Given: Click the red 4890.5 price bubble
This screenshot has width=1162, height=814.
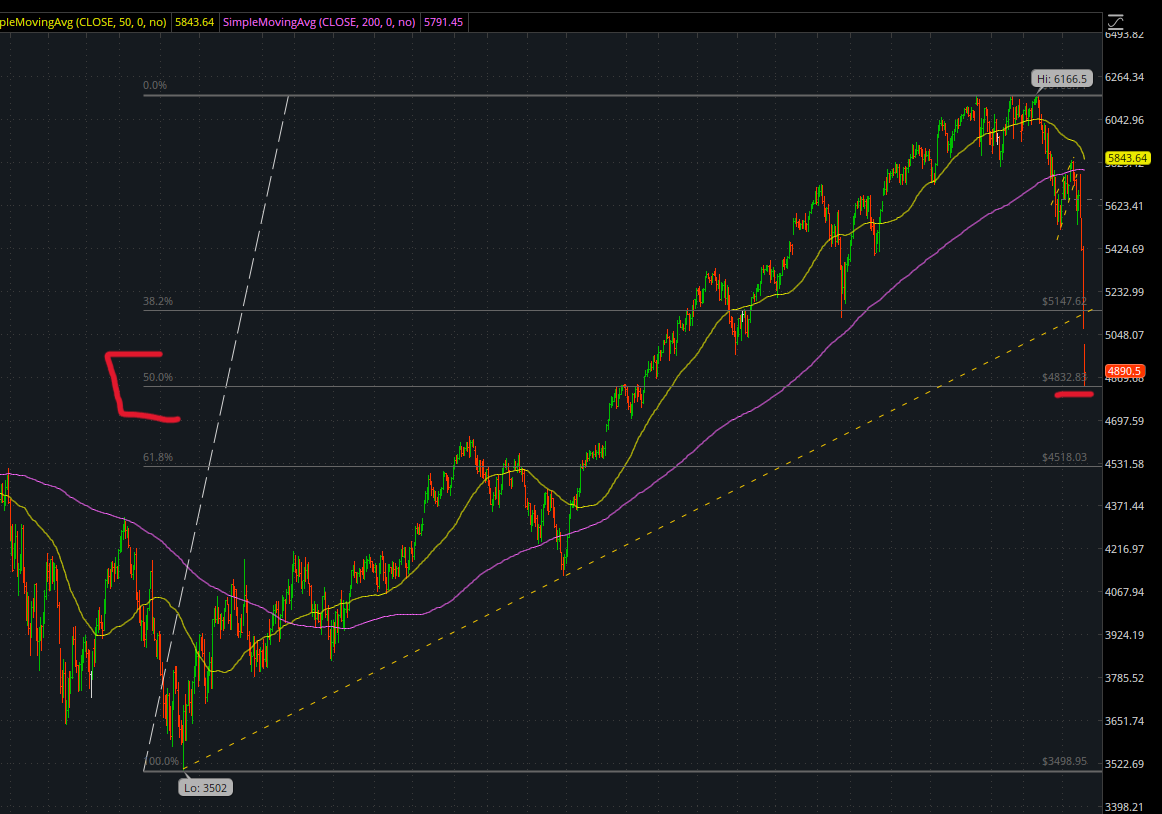Looking at the screenshot, I should click(1127, 370).
